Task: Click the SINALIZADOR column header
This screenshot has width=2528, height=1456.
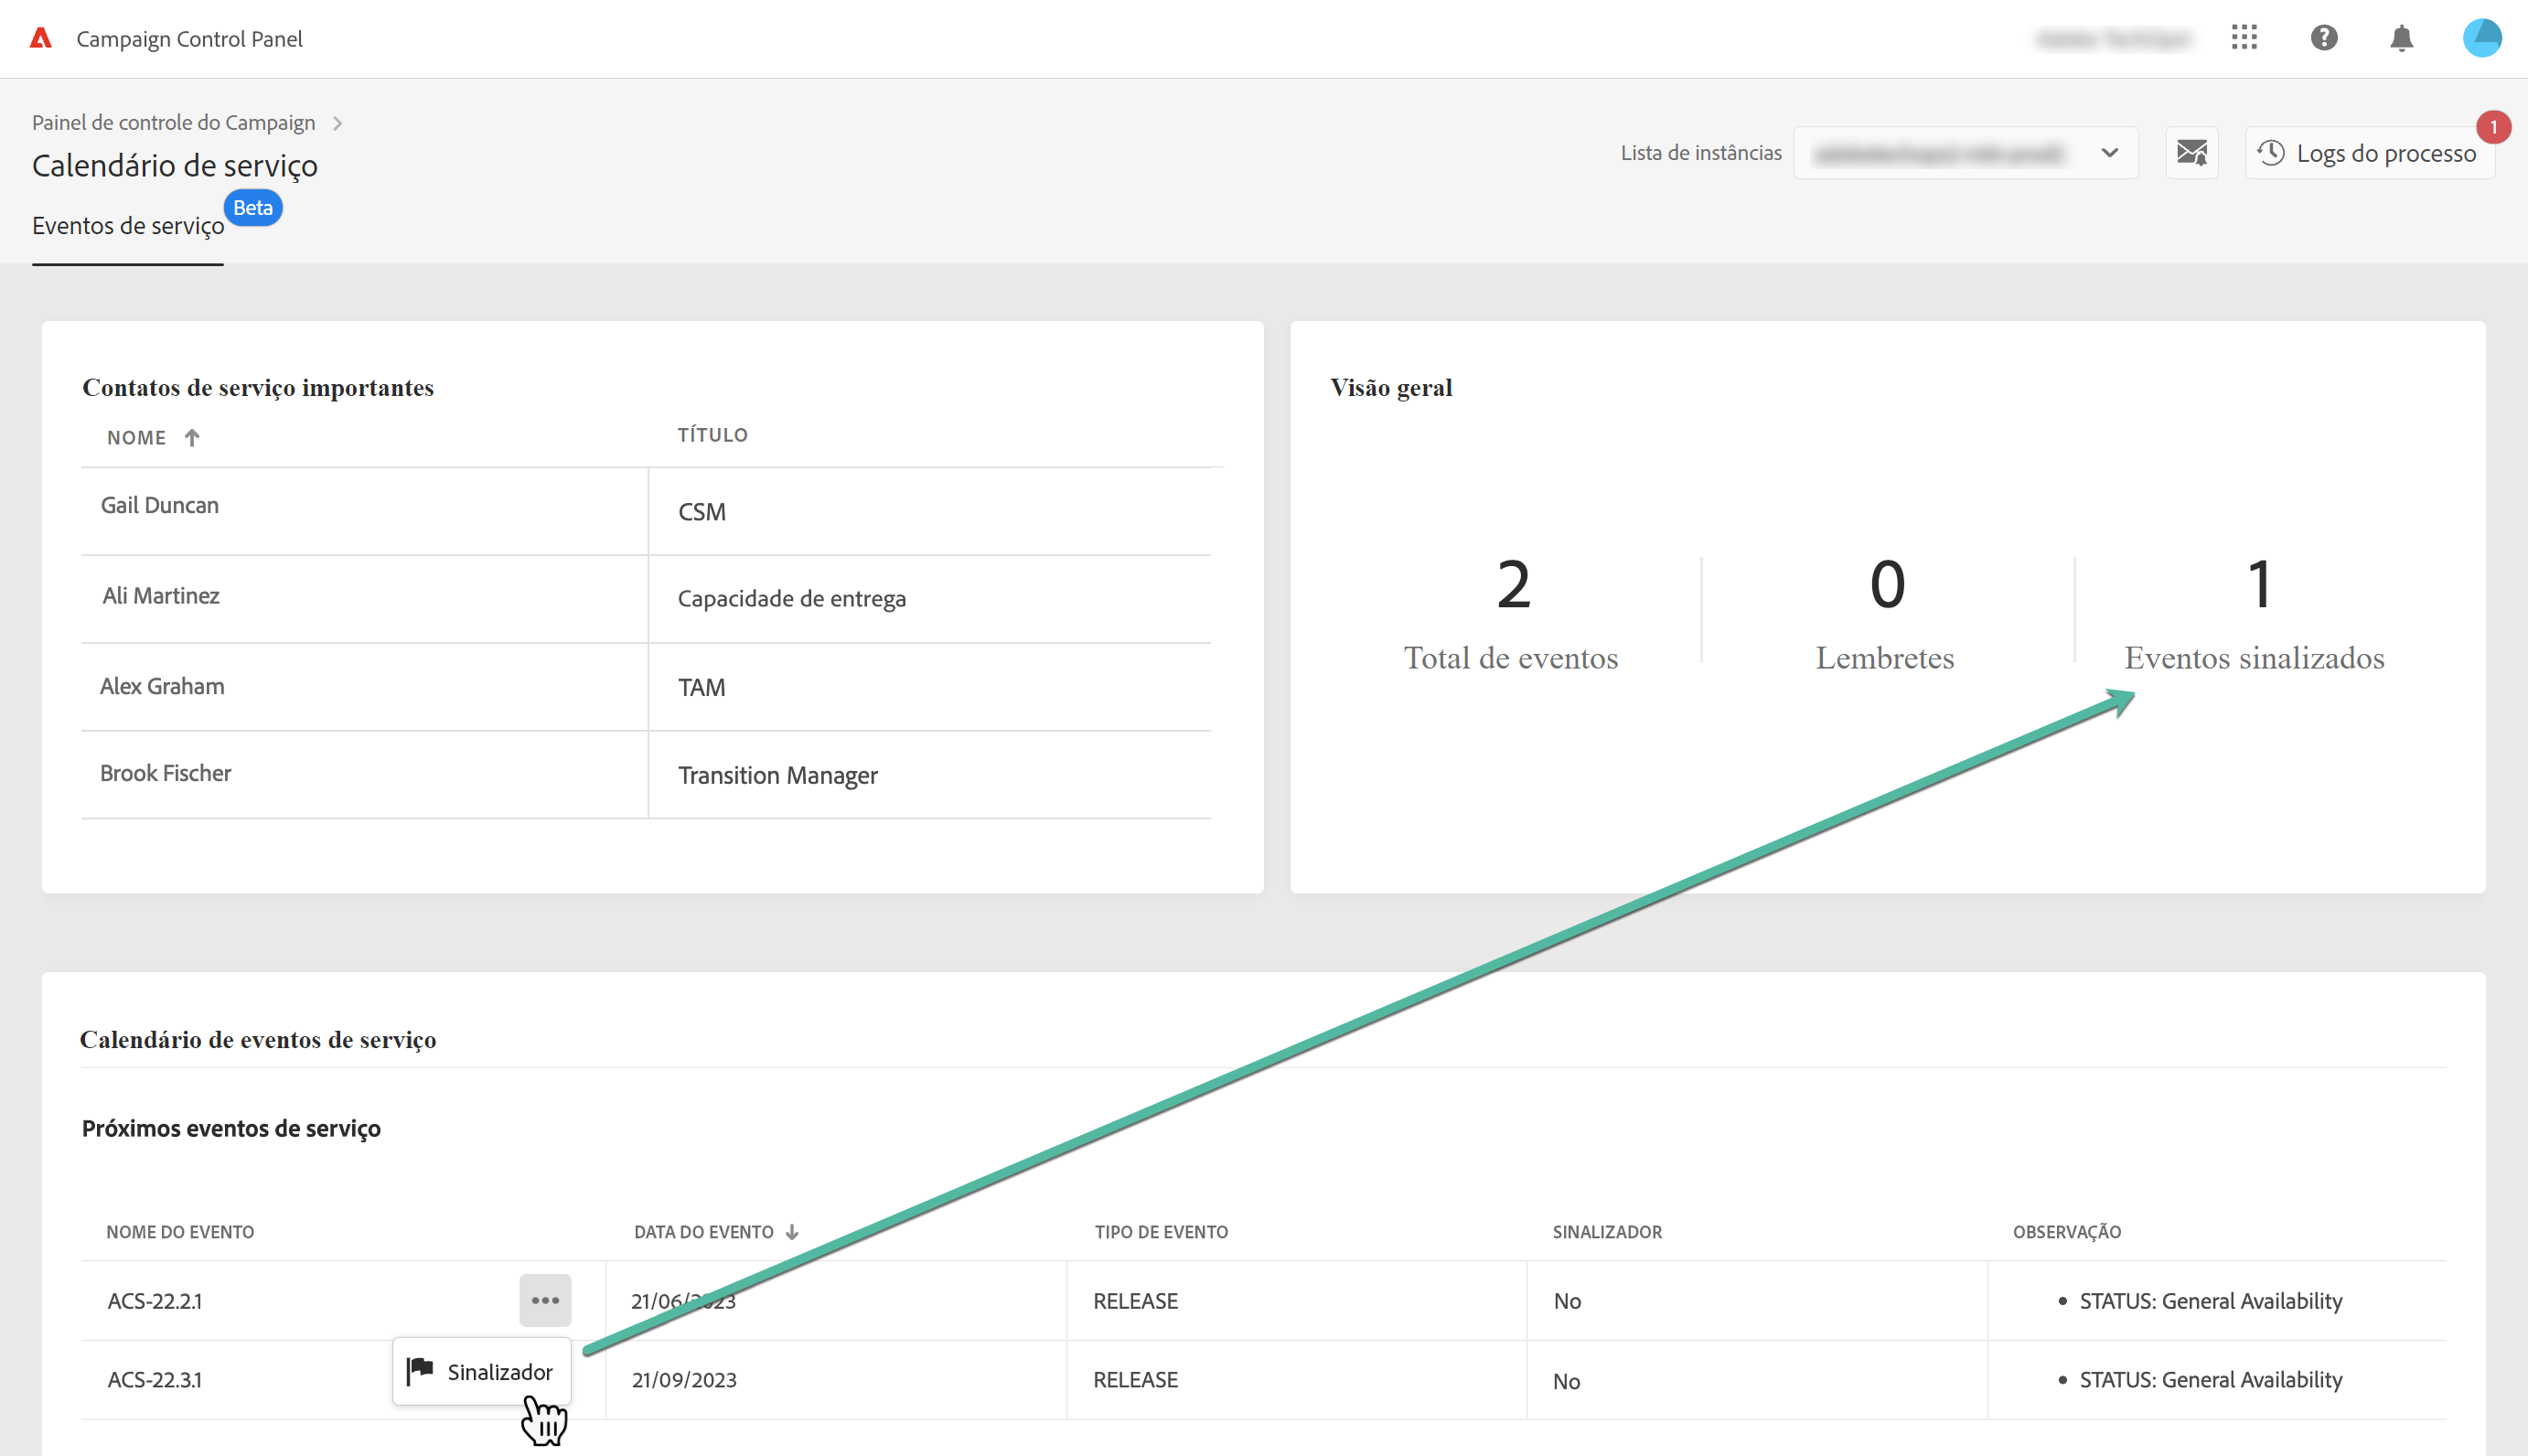Action: (1606, 1232)
